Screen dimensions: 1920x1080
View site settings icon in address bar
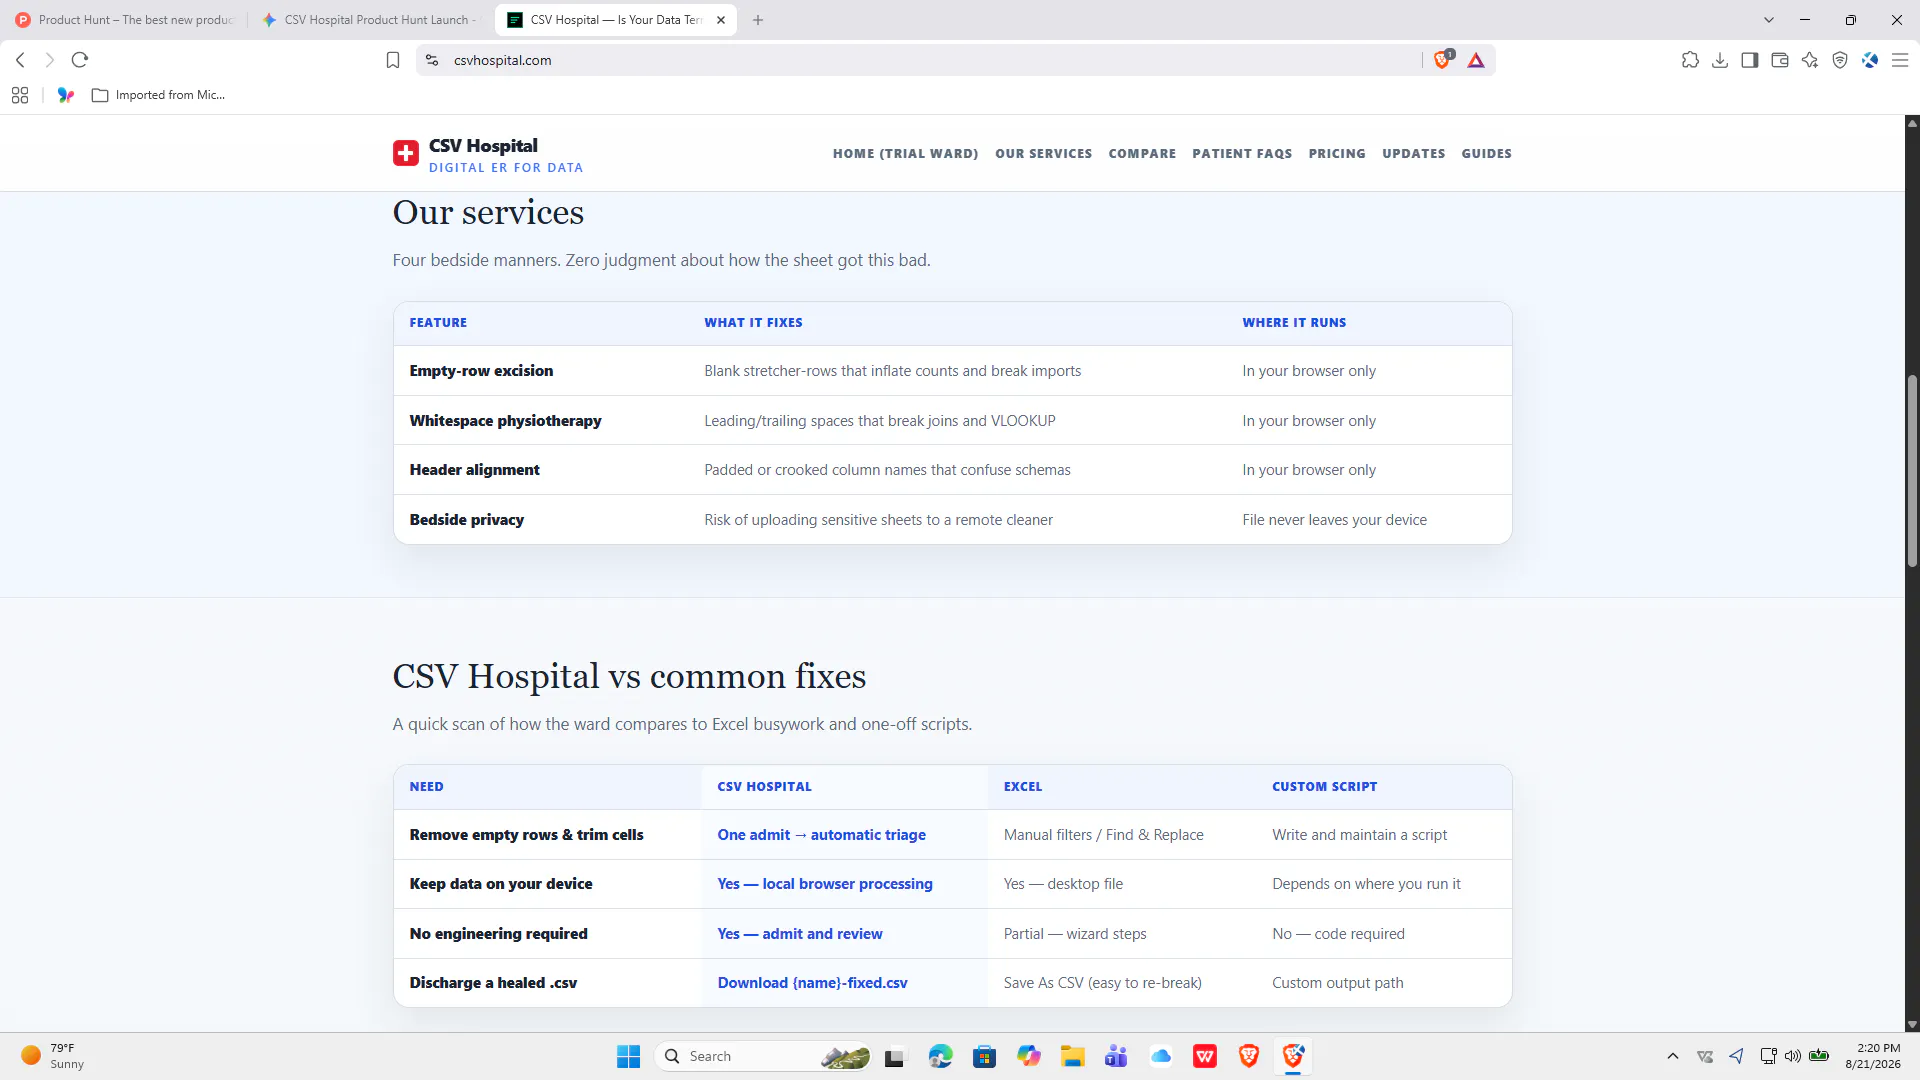(x=432, y=60)
